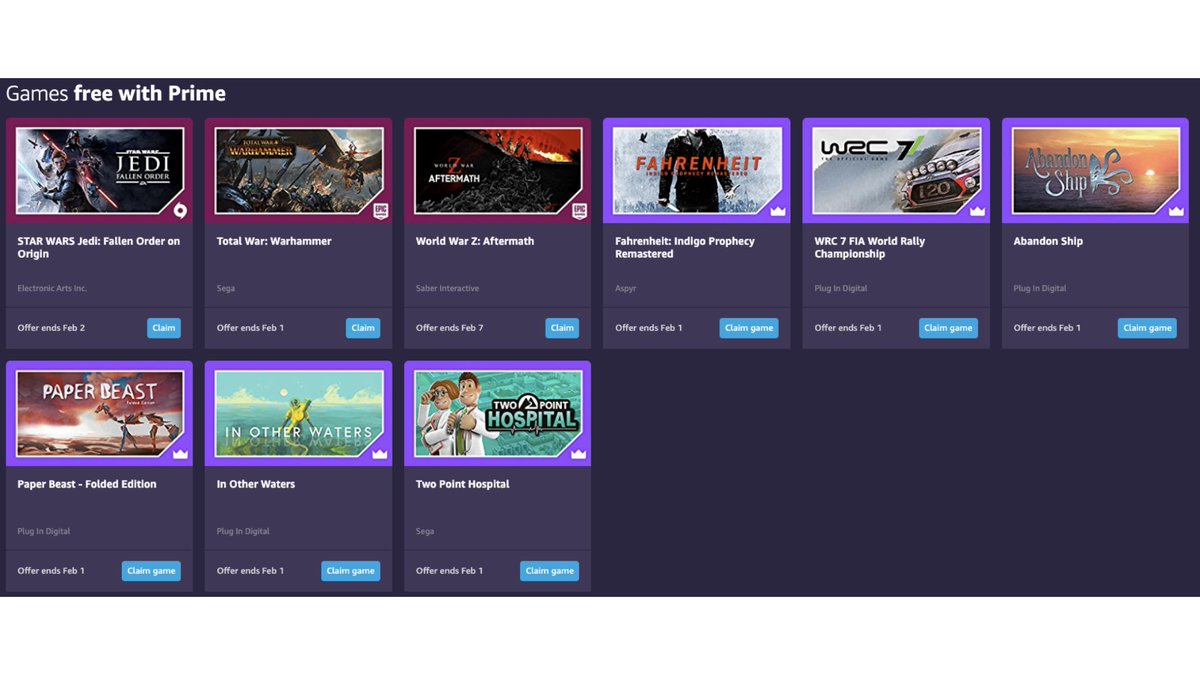This screenshot has width=1200, height=675.
Task: Click Claim game for WRC 7 FIA
Action: (948, 328)
